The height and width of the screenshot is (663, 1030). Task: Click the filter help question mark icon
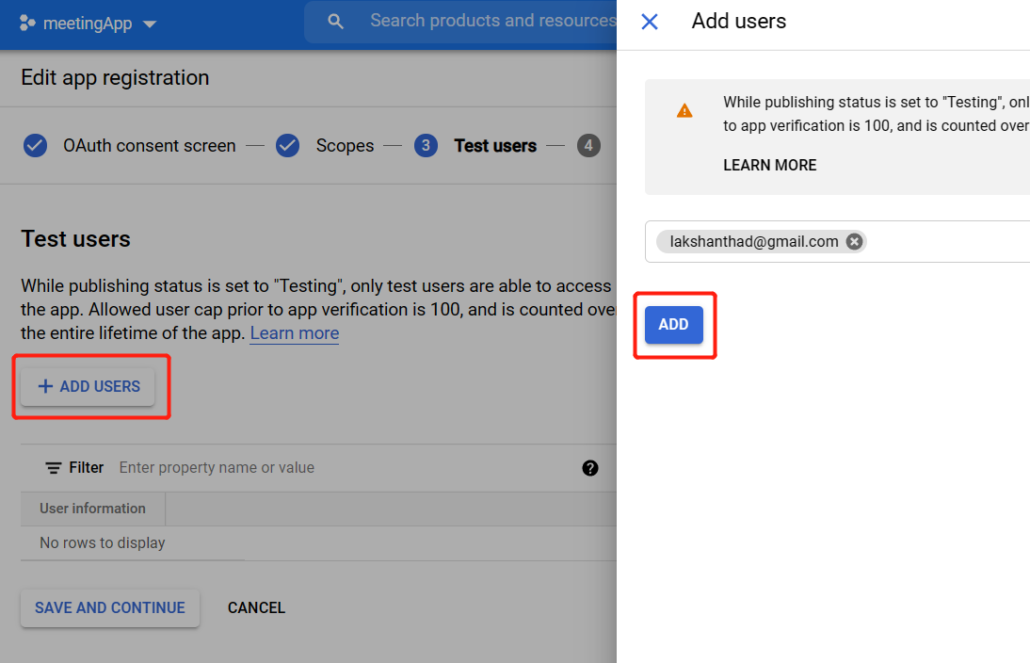click(590, 468)
